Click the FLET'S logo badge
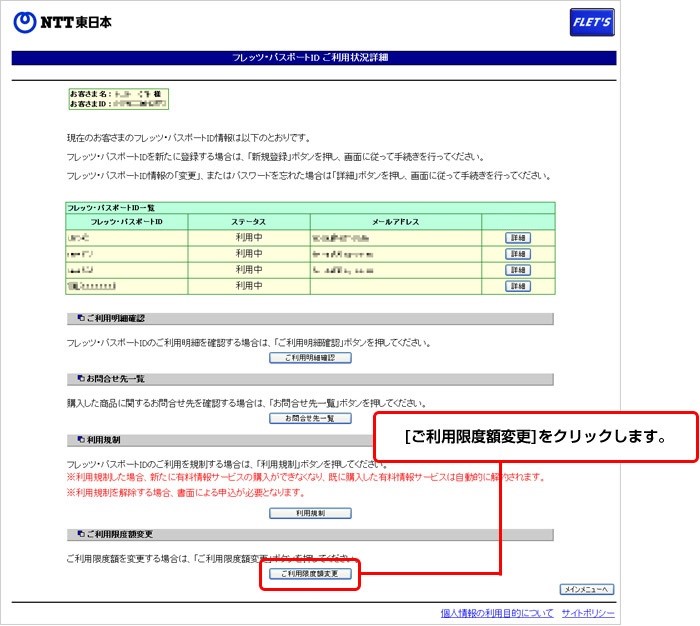The width and height of the screenshot is (700, 626). point(591,22)
